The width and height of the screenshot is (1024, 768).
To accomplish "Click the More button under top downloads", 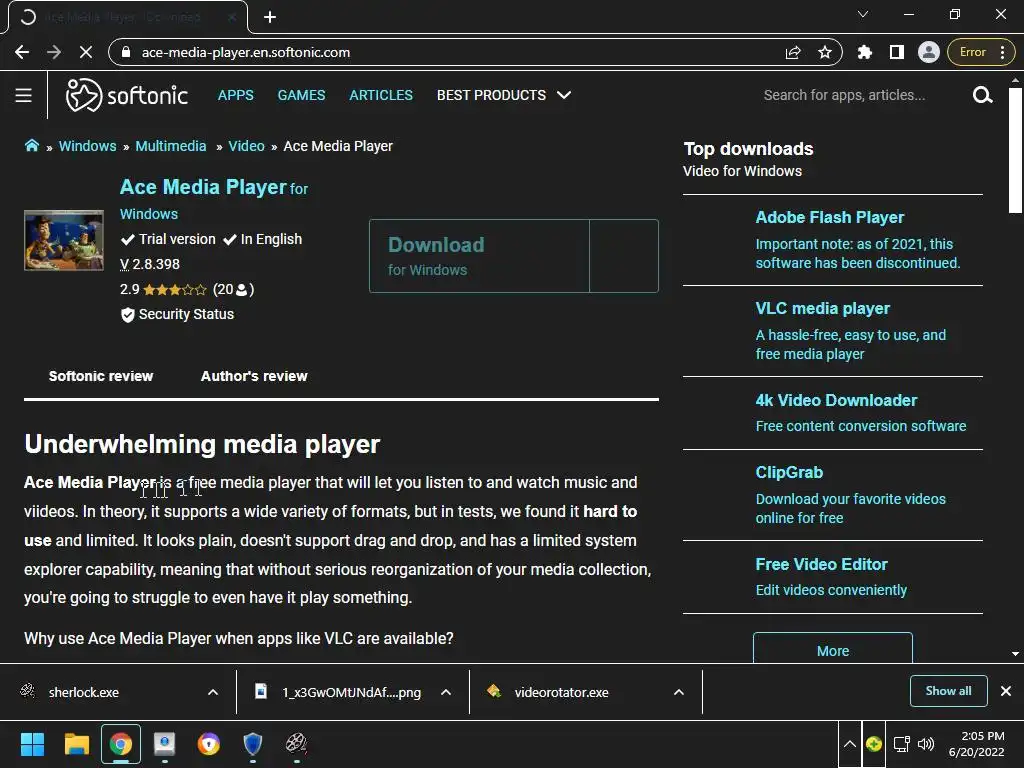I will coord(833,649).
